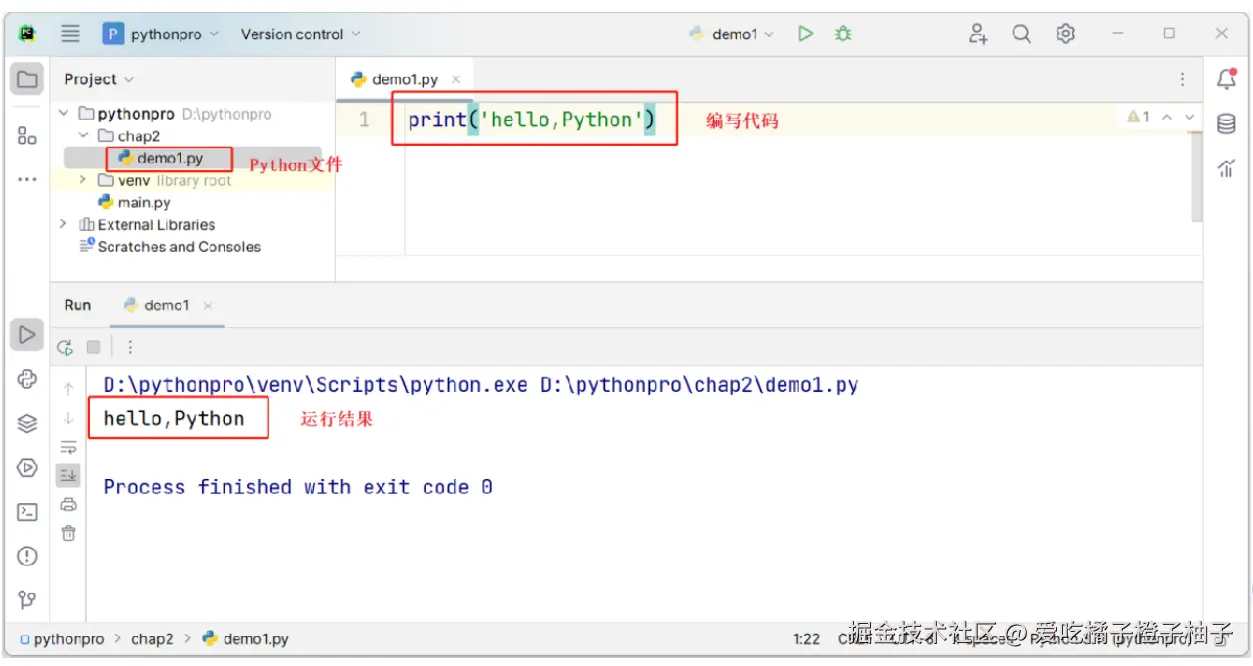Screen dimensions: 1253x666
Task: Click the 'hello,Python' console output
Action: pos(174,418)
